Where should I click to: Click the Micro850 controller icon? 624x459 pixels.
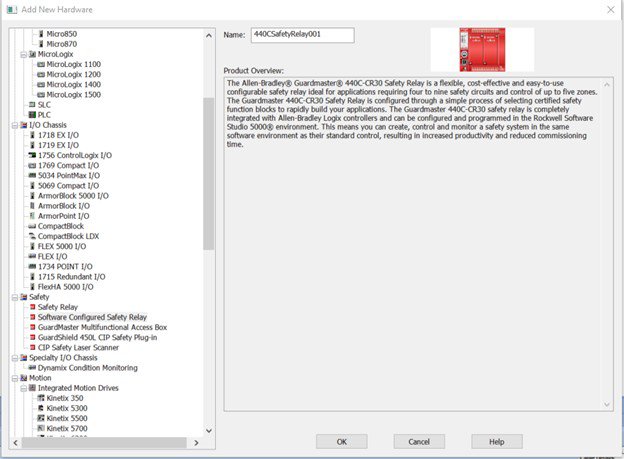click(41, 34)
